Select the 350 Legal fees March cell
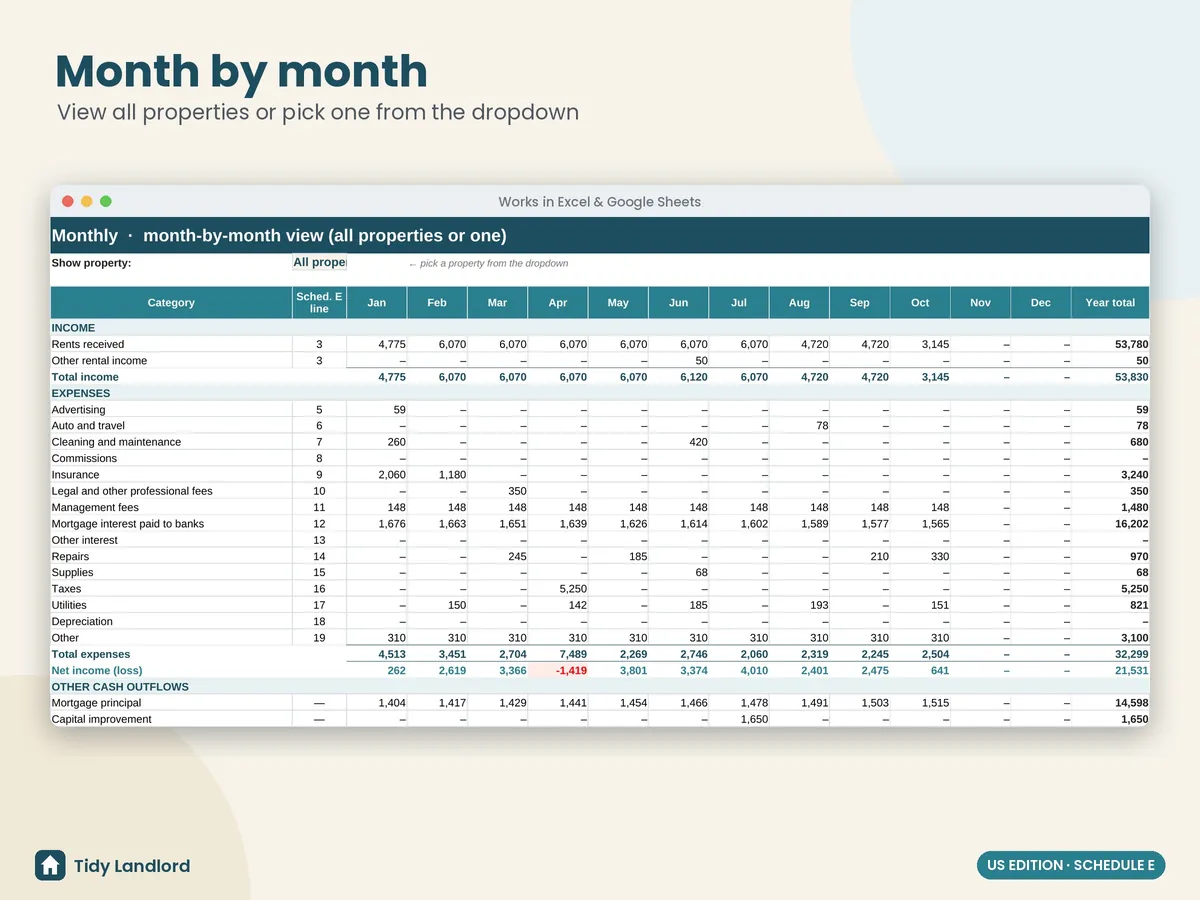 [x=497, y=491]
